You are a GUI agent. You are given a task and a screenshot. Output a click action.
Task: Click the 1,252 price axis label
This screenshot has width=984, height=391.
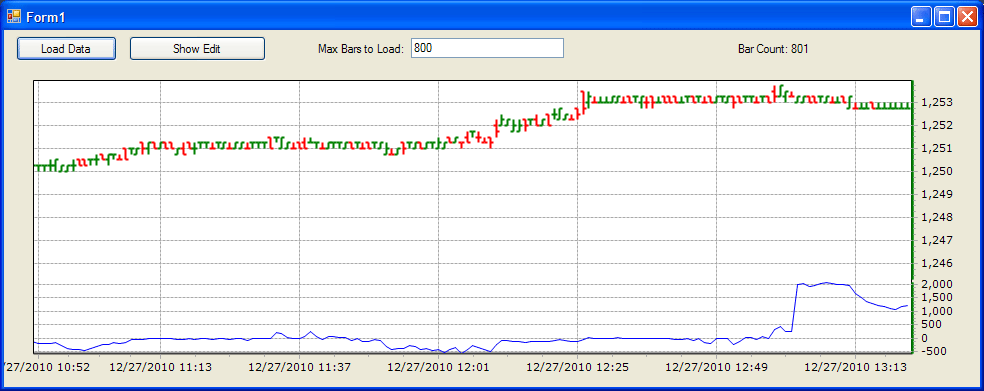(x=936, y=126)
